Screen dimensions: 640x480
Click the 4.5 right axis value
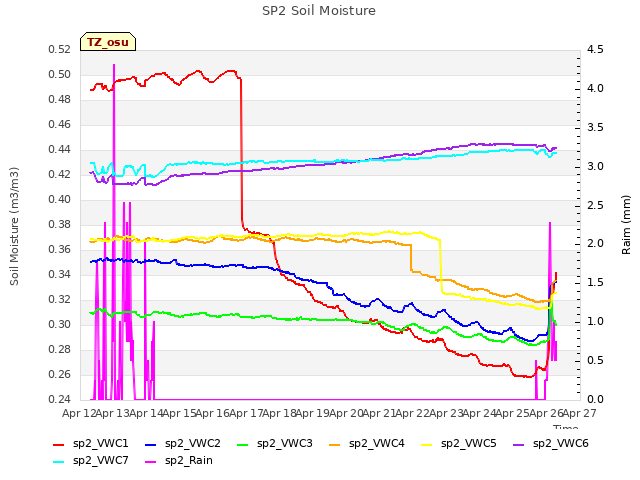coord(595,50)
